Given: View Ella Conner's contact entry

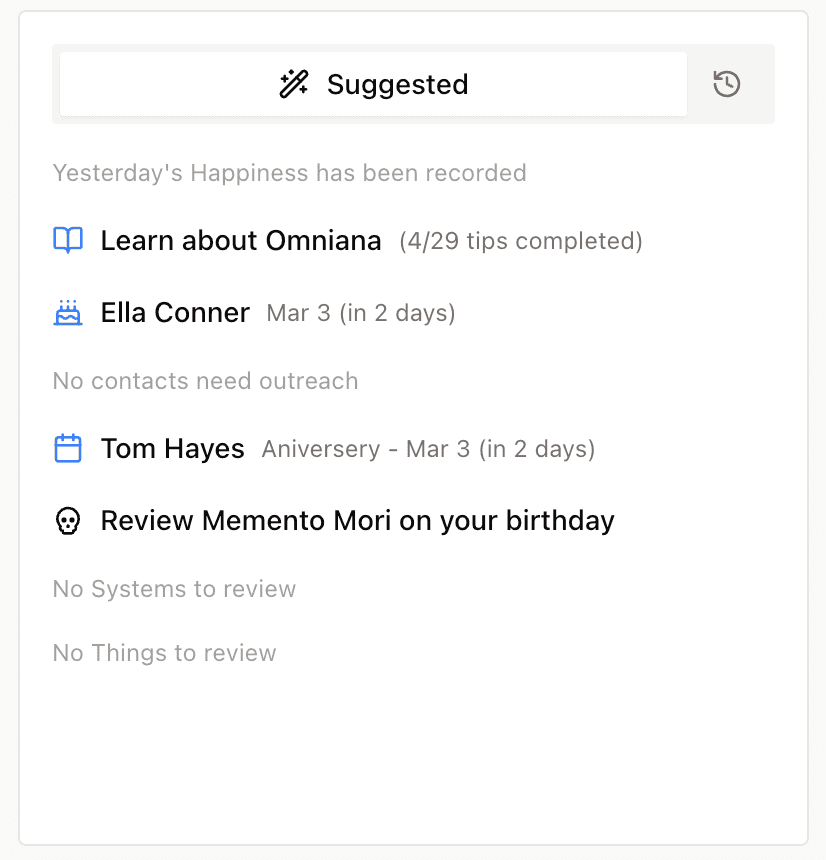Looking at the screenshot, I should coord(175,312).
